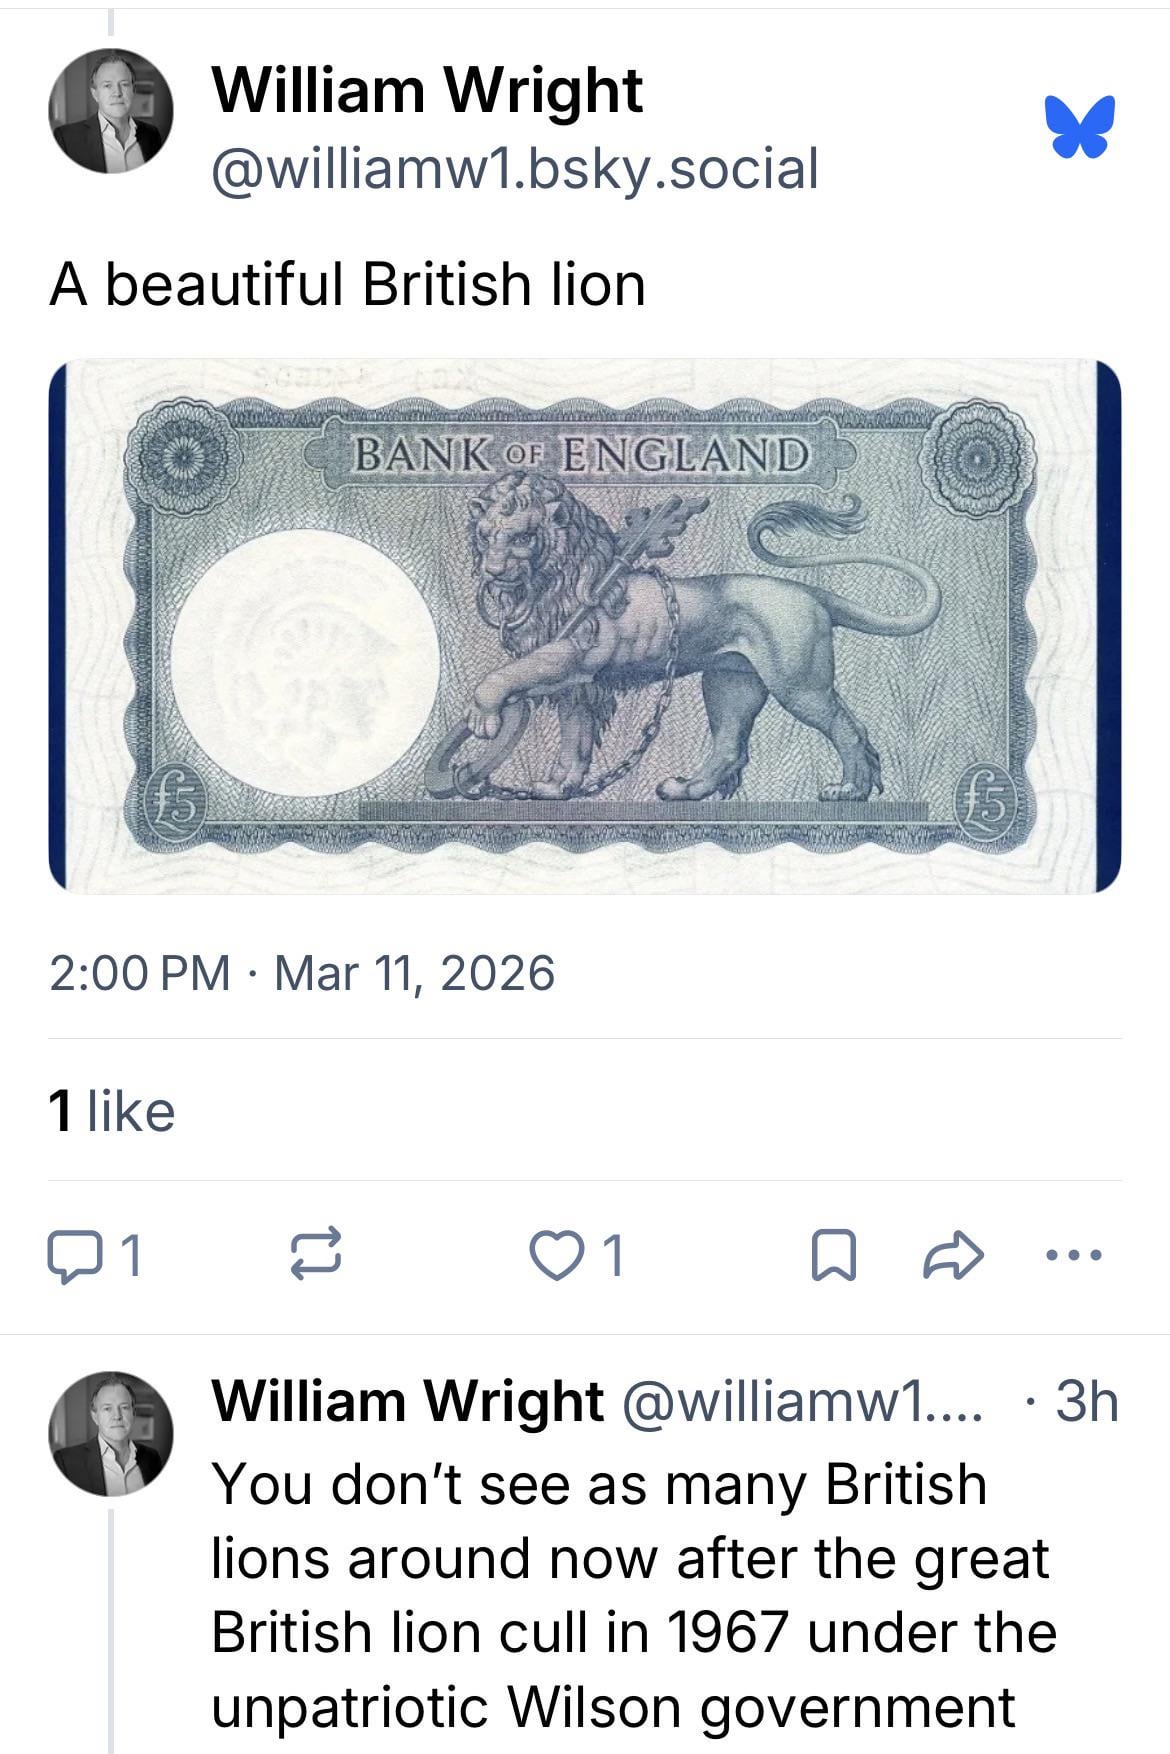View who liked via '1 like'

pyautogui.click(x=112, y=1111)
